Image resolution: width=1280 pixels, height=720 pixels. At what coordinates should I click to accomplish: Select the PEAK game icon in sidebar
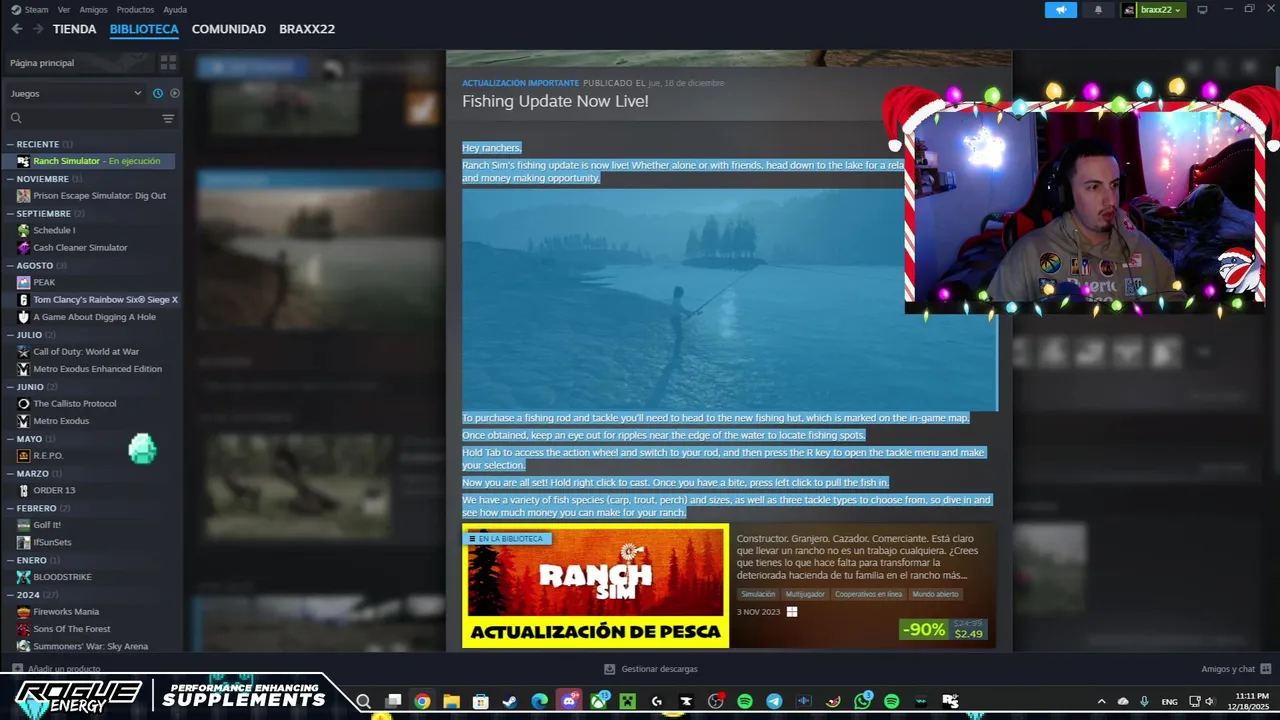point(23,282)
